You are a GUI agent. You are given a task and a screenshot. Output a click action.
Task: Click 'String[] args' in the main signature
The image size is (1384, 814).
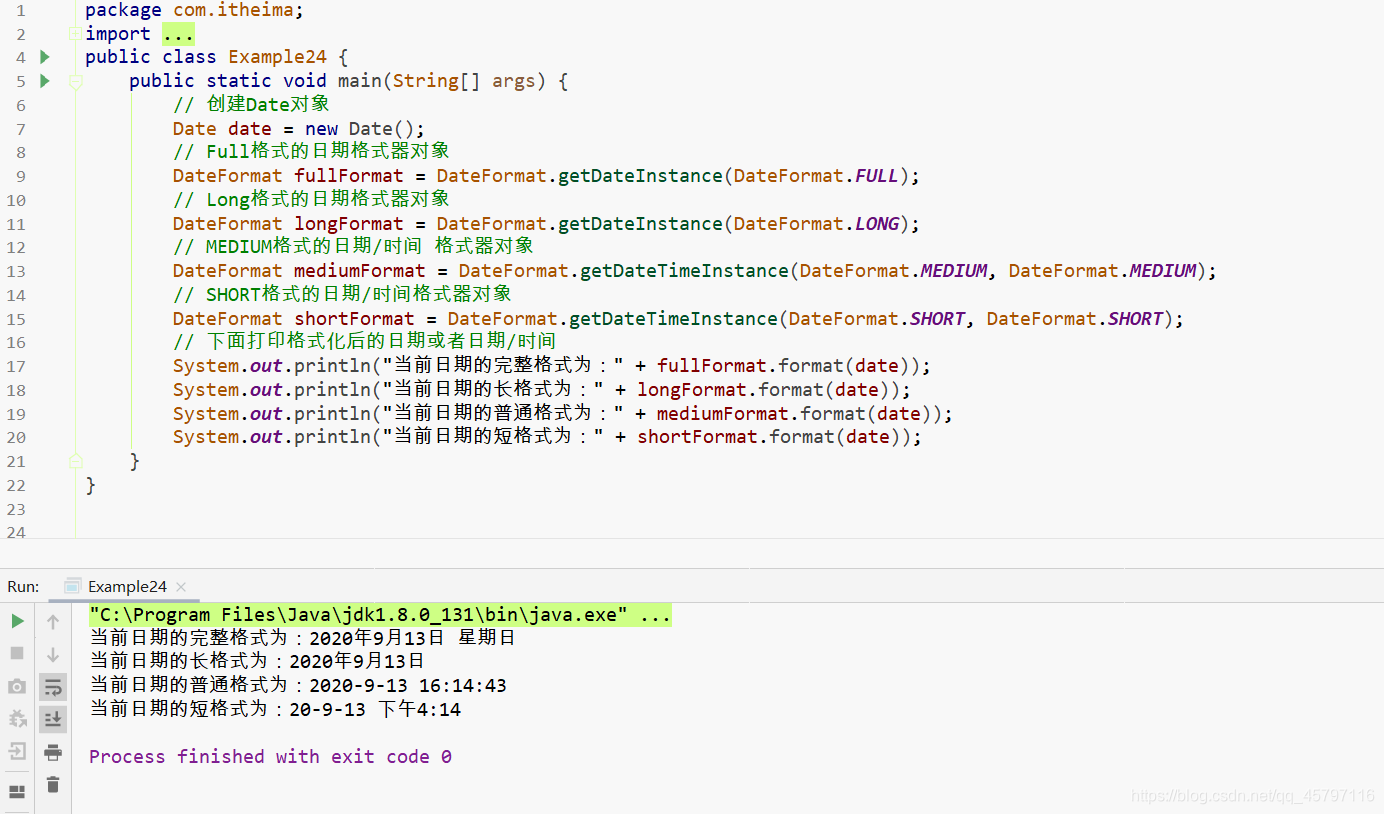pyautogui.click(x=464, y=81)
